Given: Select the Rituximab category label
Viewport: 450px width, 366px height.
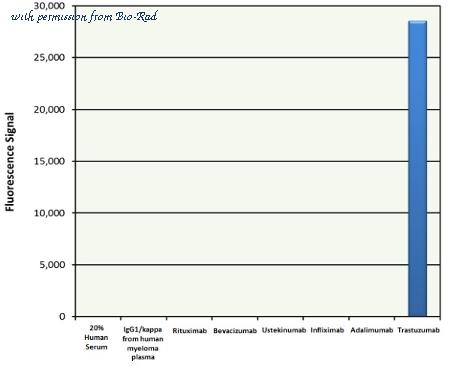Looking at the screenshot, I should coord(190,331).
